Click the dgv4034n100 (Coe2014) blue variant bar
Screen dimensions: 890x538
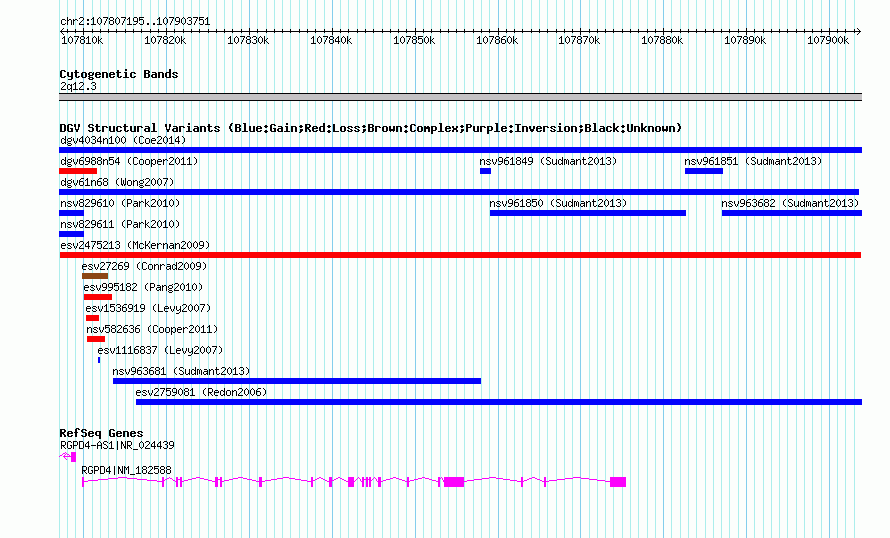460,150
